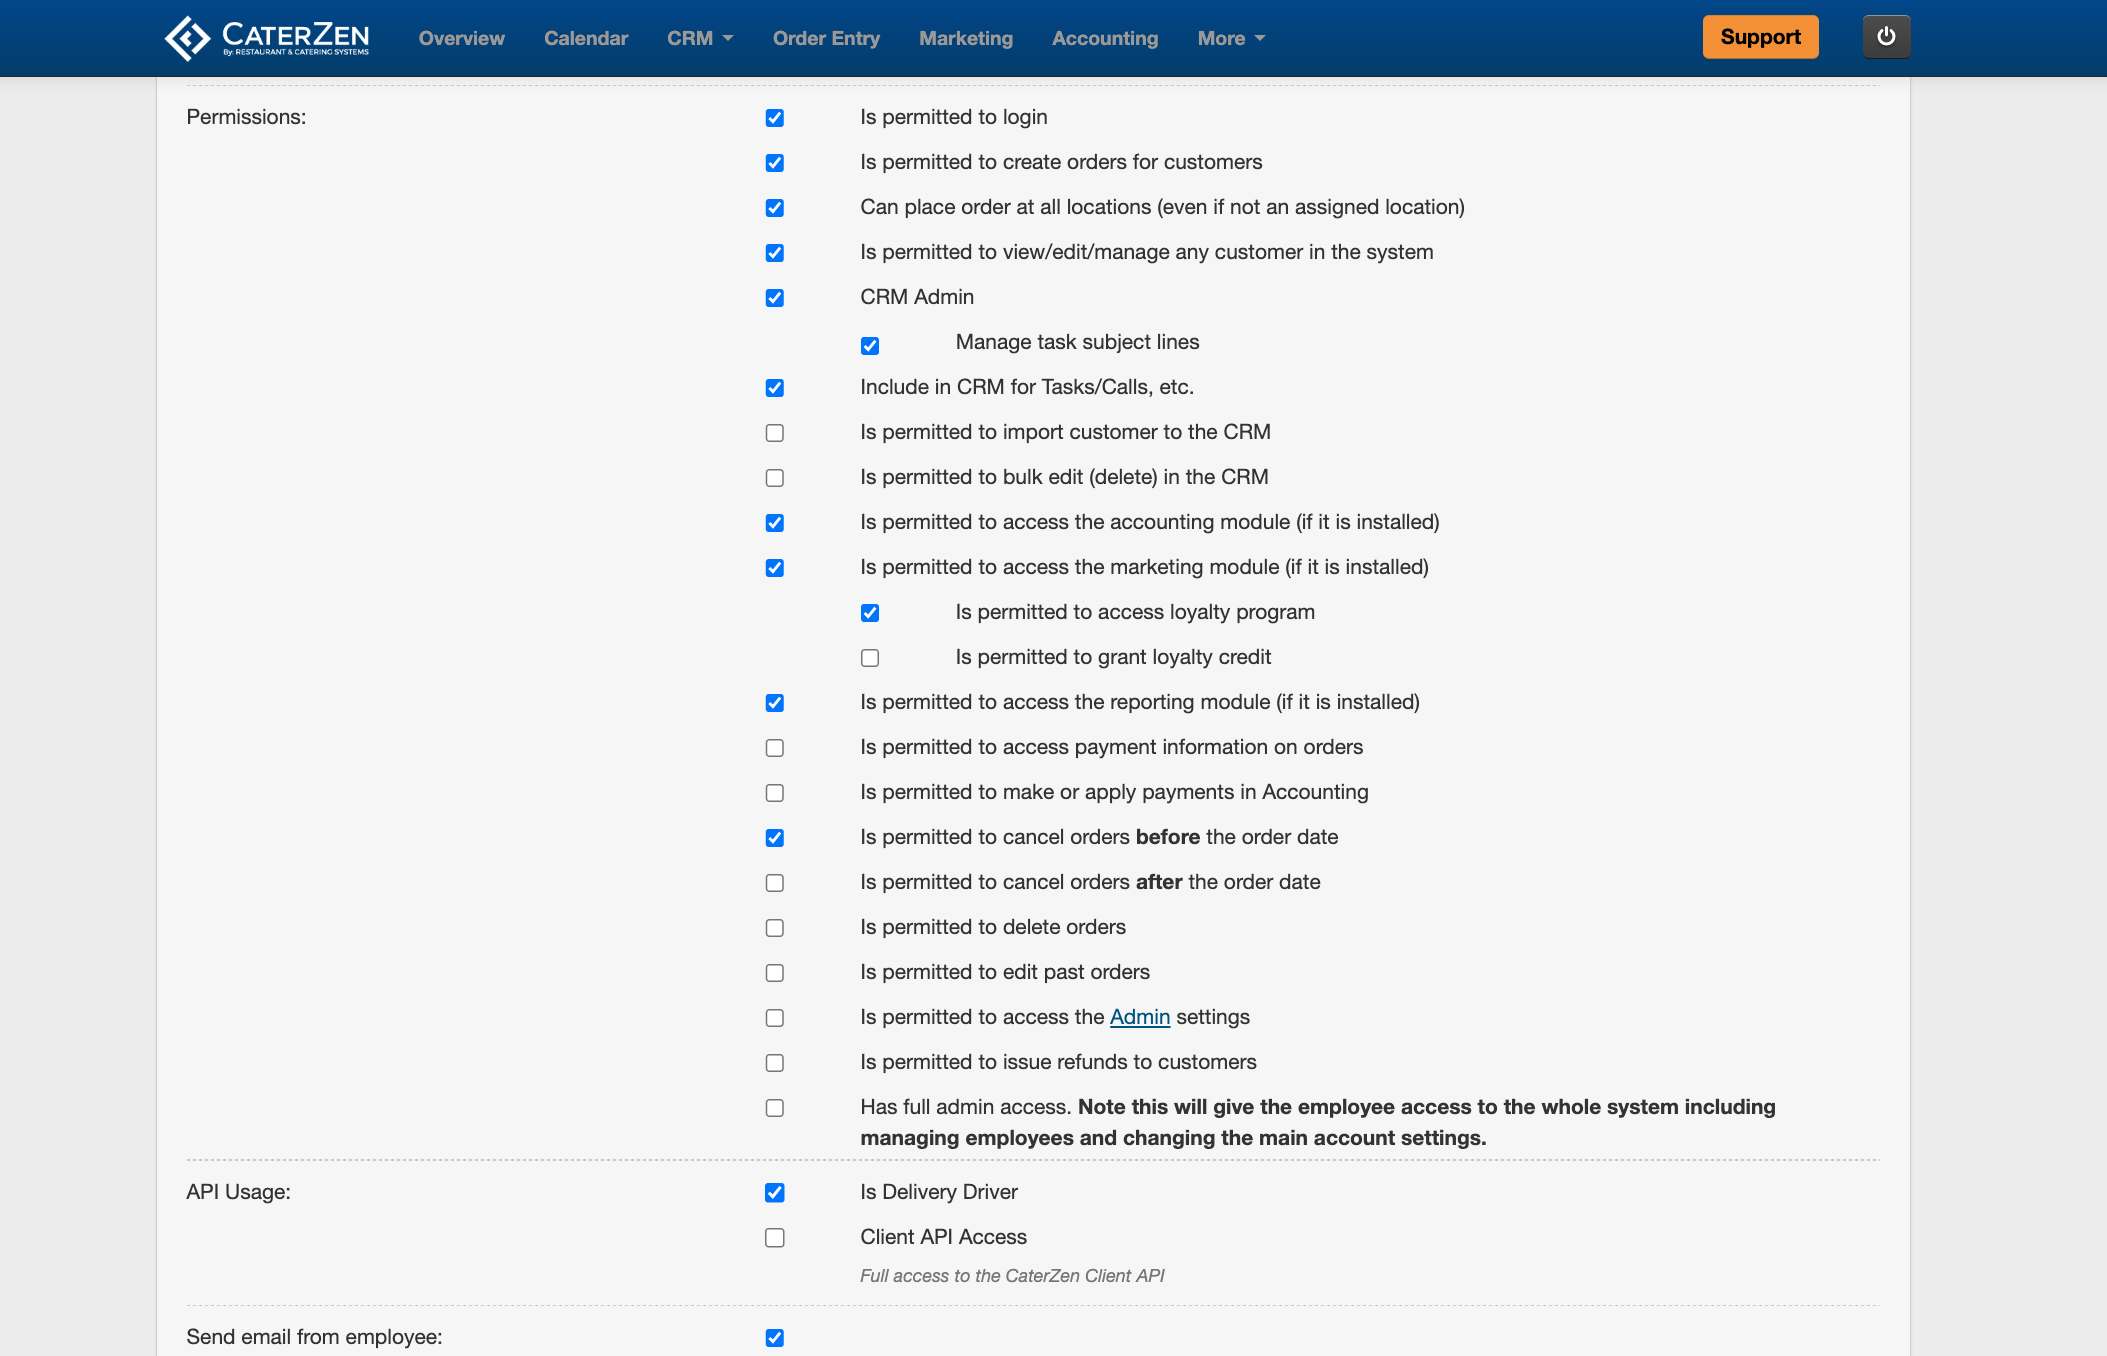Enable 'grant loyalty credit' permission
Image resolution: width=2107 pixels, height=1356 pixels.
tap(870, 658)
